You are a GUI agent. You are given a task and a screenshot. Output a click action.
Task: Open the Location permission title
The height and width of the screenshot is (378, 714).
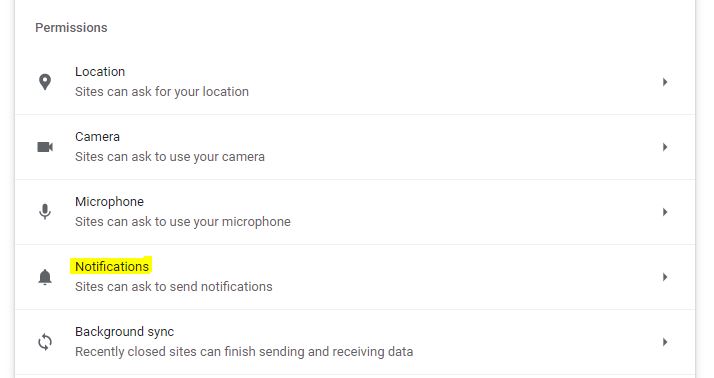100,72
